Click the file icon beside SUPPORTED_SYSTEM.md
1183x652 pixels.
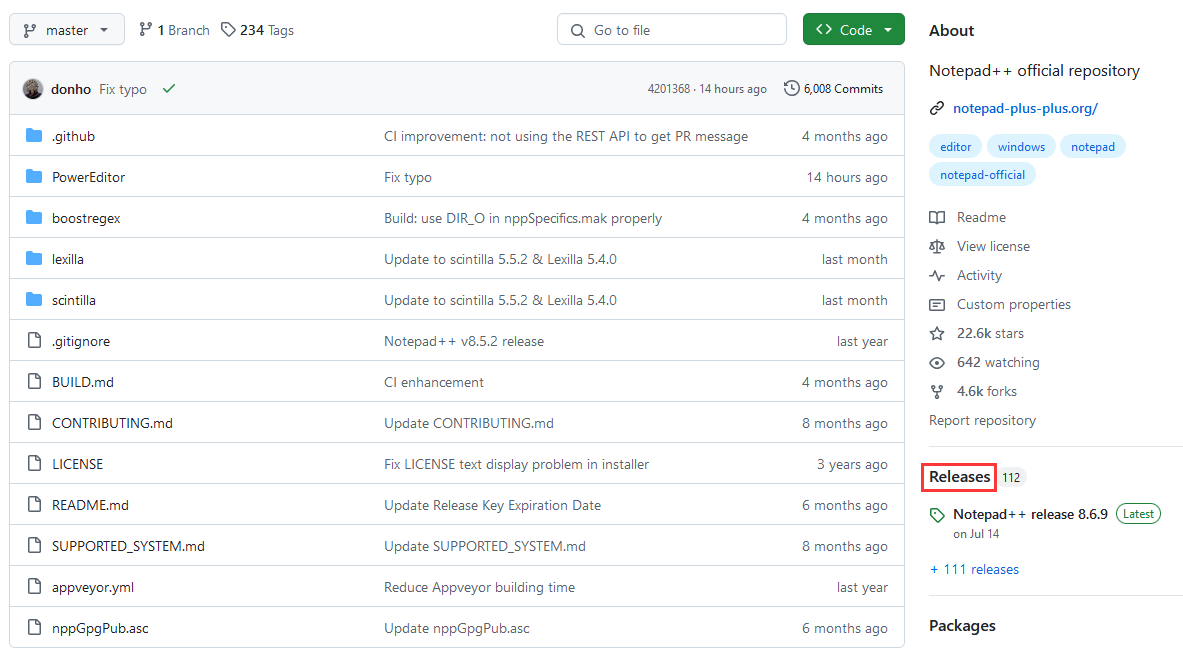point(34,546)
